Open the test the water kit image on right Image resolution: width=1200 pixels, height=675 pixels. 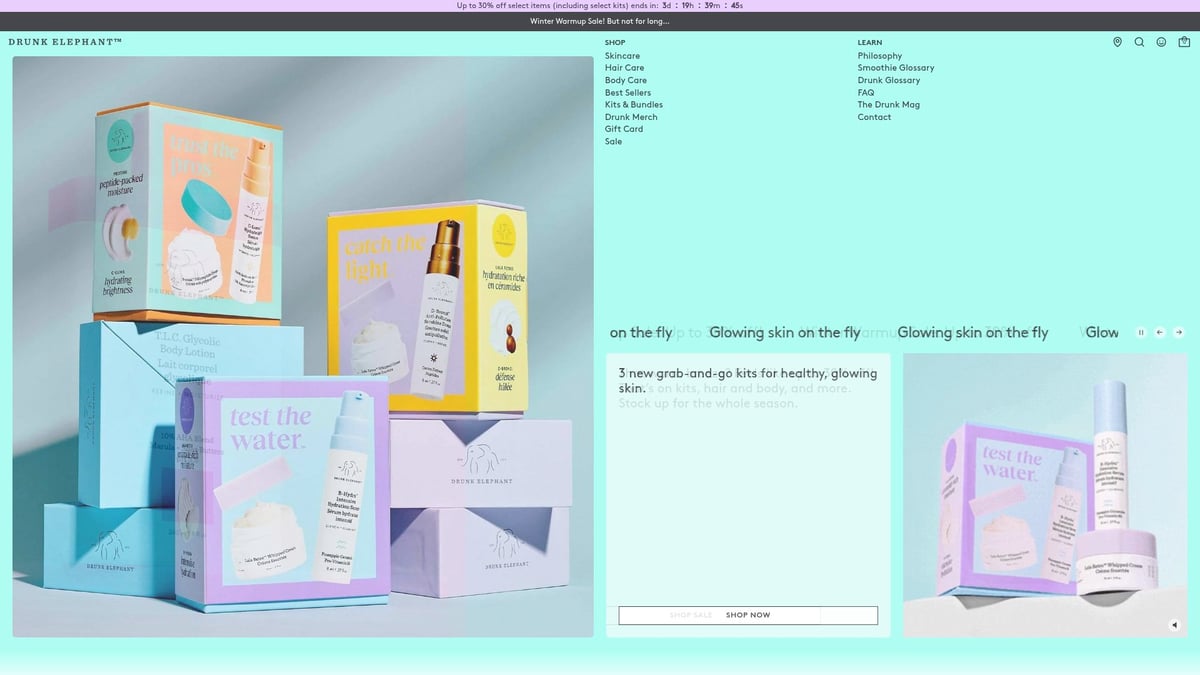tap(1045, 495)
